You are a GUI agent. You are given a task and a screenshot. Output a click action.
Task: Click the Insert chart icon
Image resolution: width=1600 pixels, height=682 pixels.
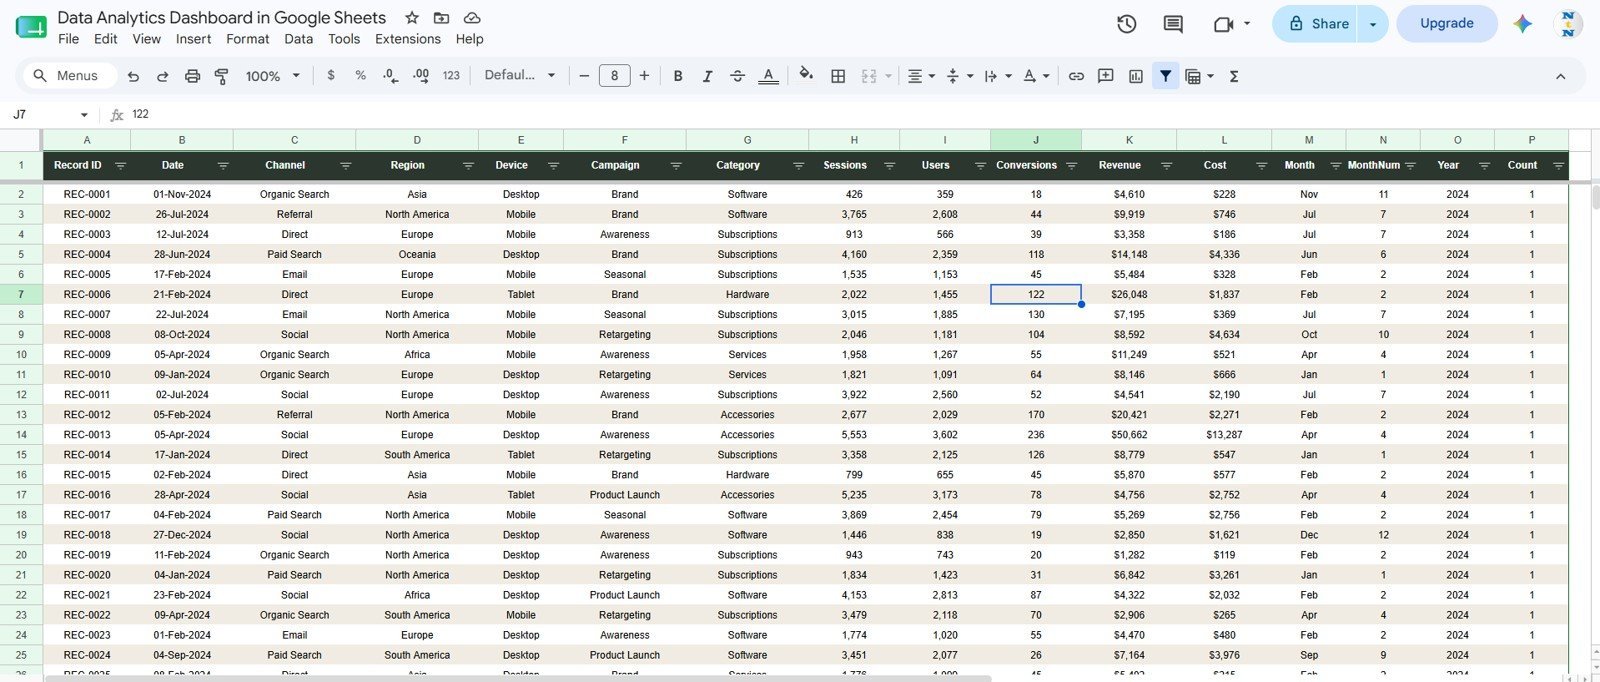click(1135, 76)
